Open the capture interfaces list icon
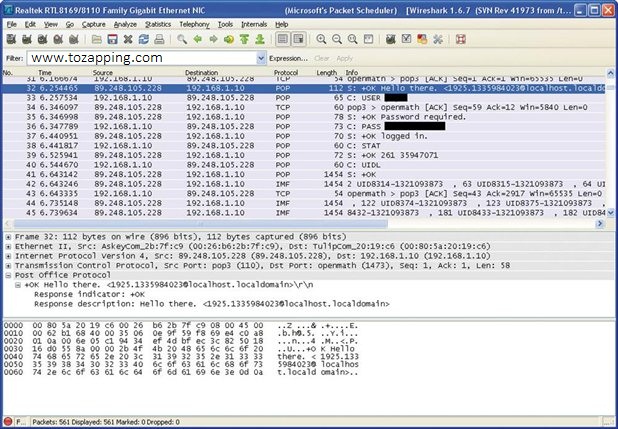Viewport: 618px width, 429px height. click(x=11, y=39)
